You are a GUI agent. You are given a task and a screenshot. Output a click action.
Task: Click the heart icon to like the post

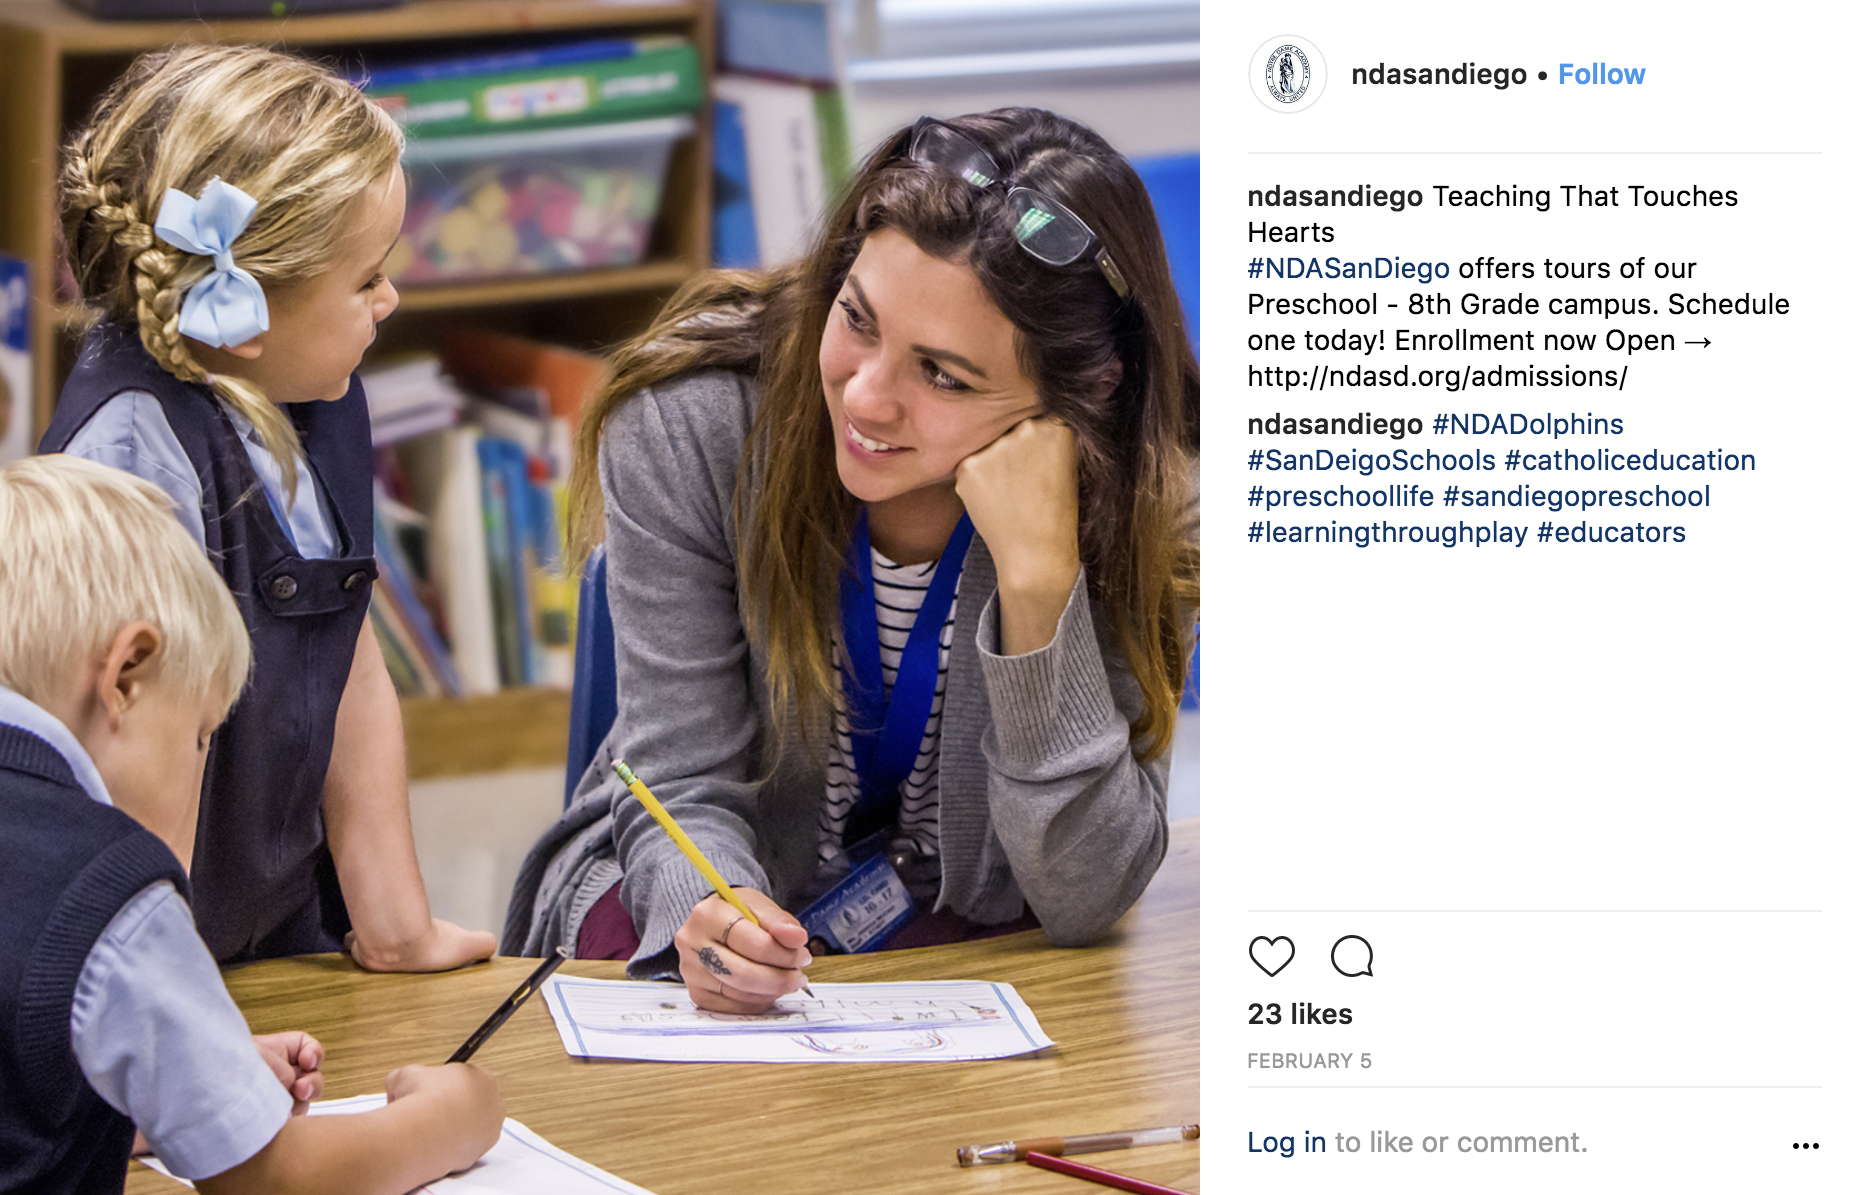pos(1272,956)
